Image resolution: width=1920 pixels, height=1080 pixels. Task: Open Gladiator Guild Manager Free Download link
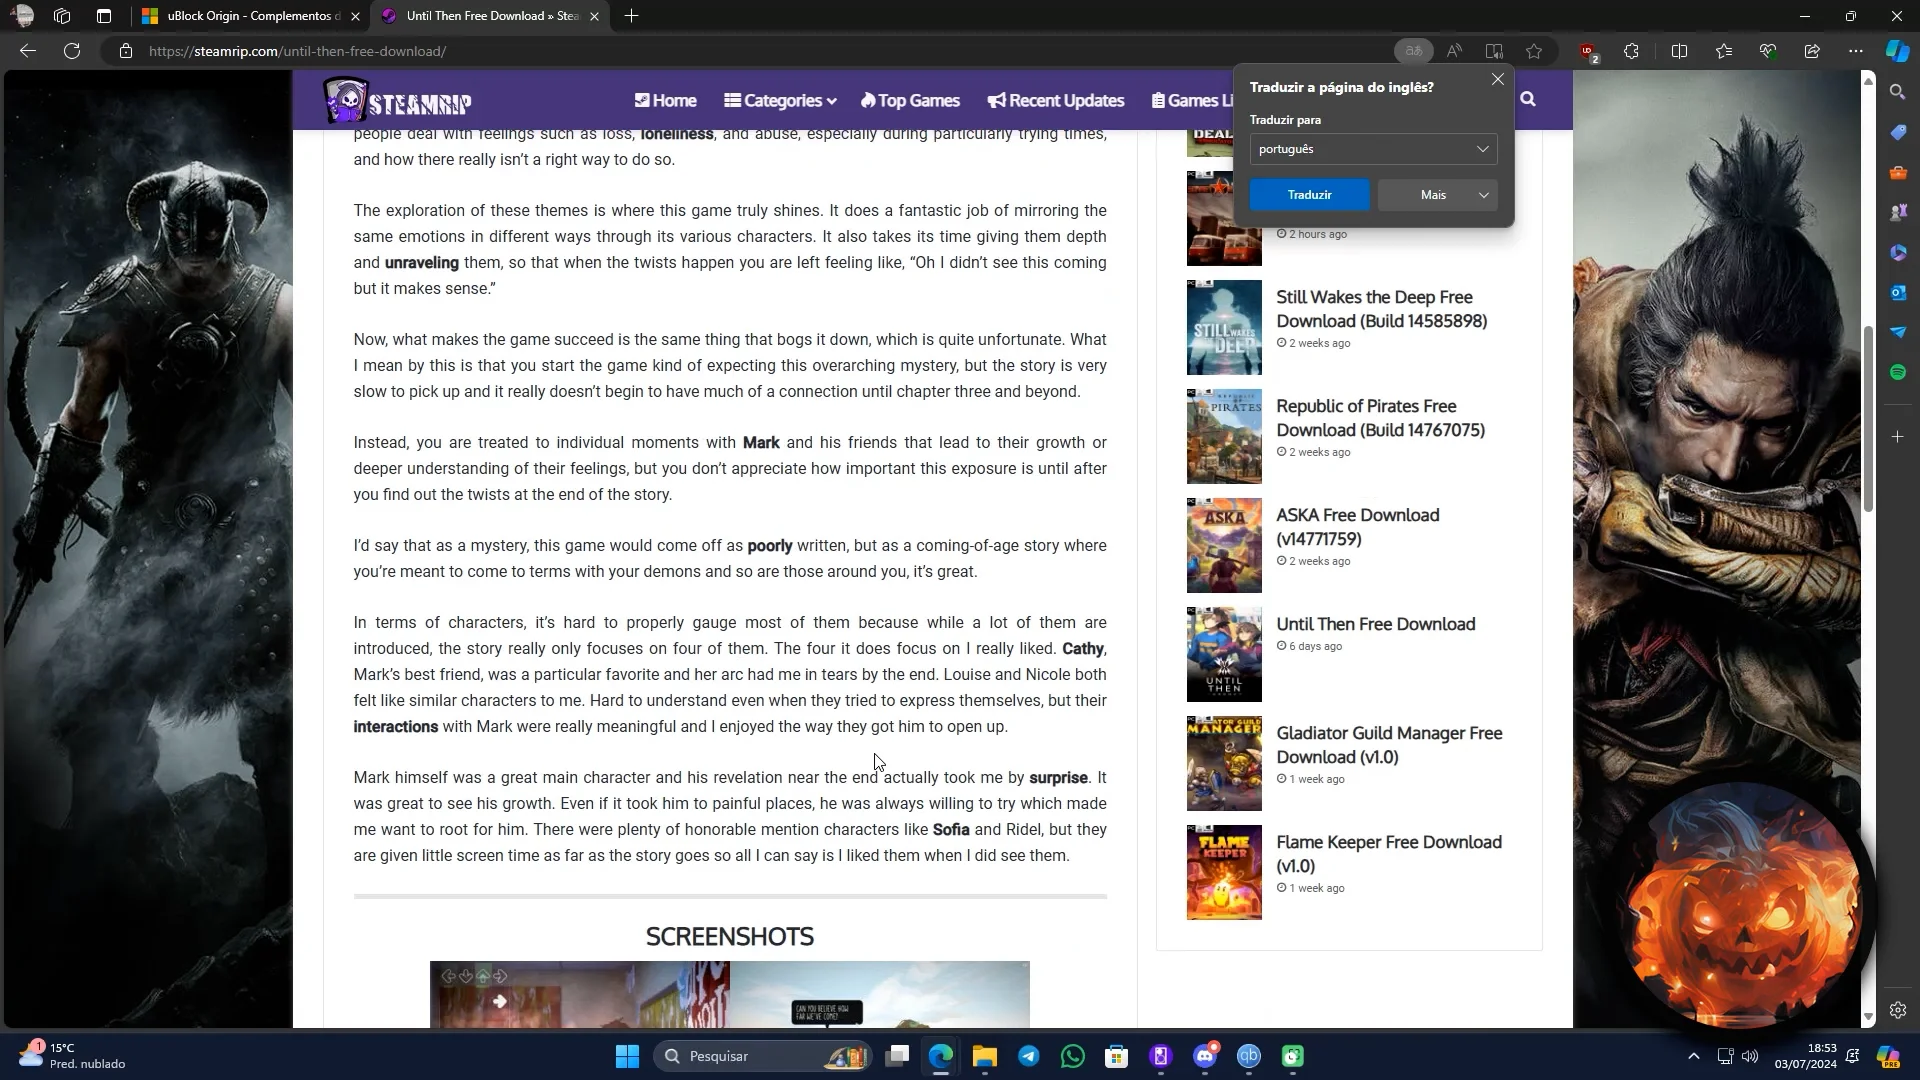[1389, 745]
